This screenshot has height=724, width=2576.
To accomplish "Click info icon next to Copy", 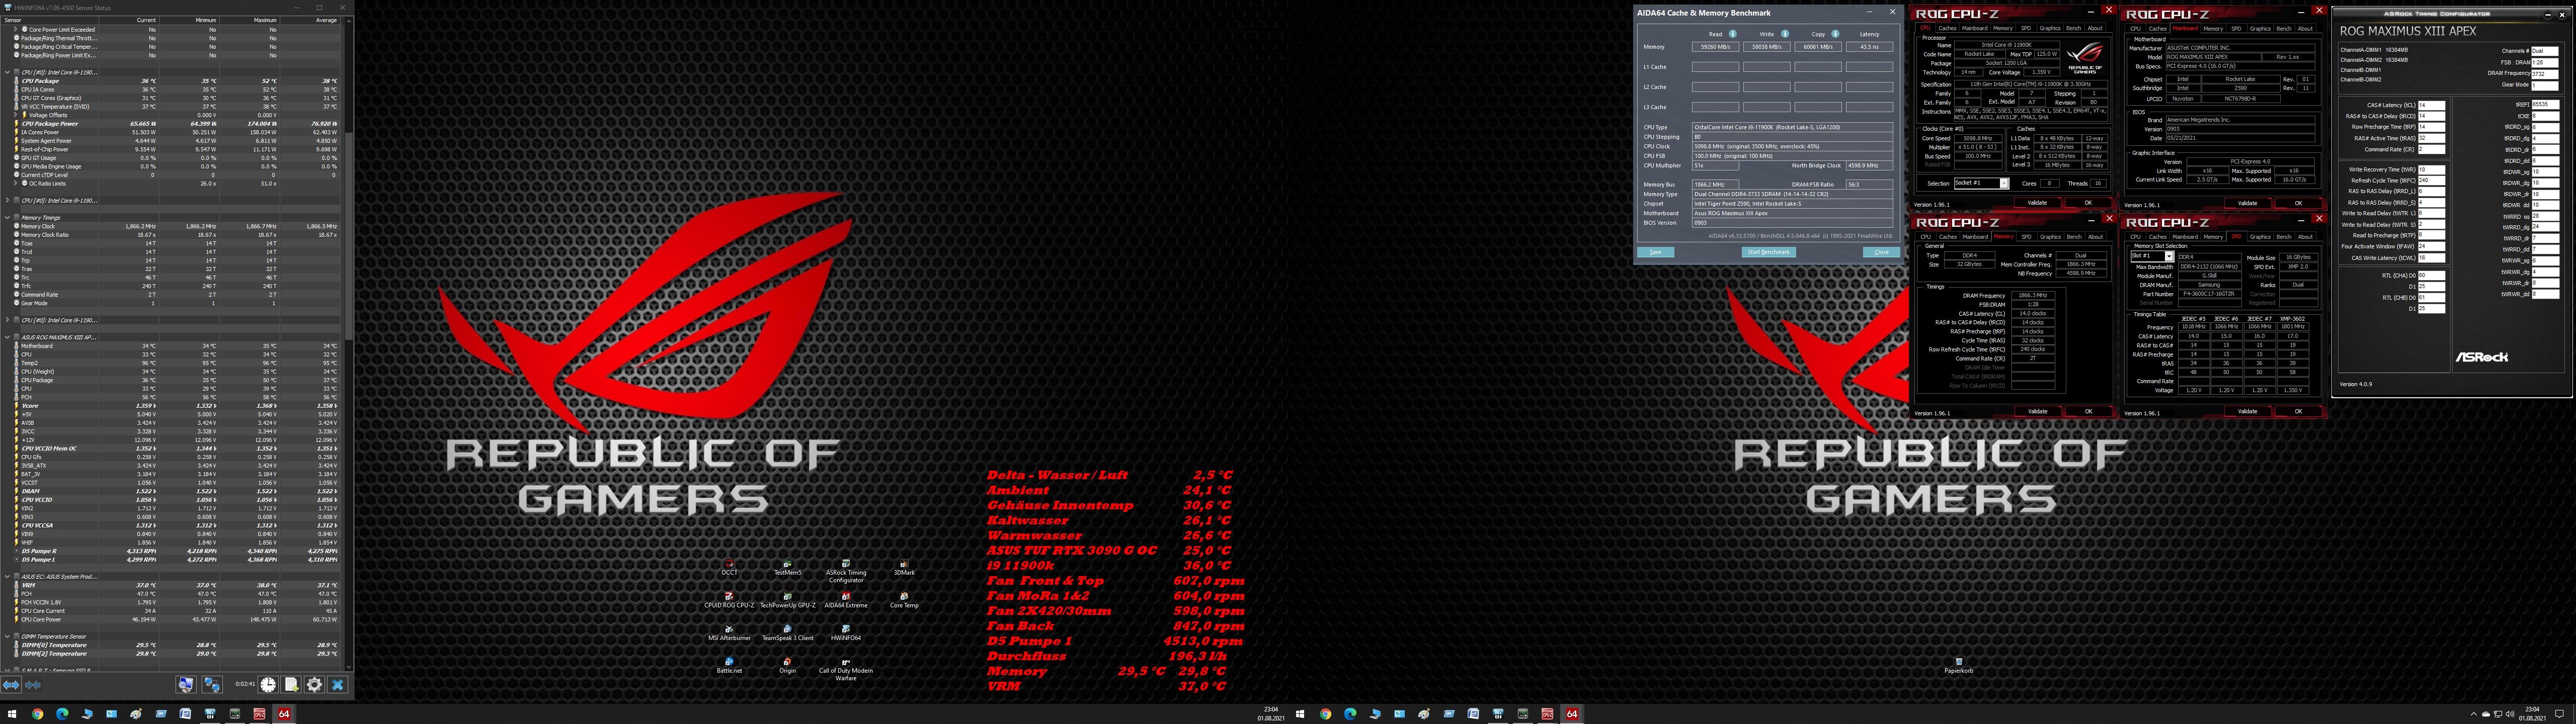I will tap(1835, 34).
